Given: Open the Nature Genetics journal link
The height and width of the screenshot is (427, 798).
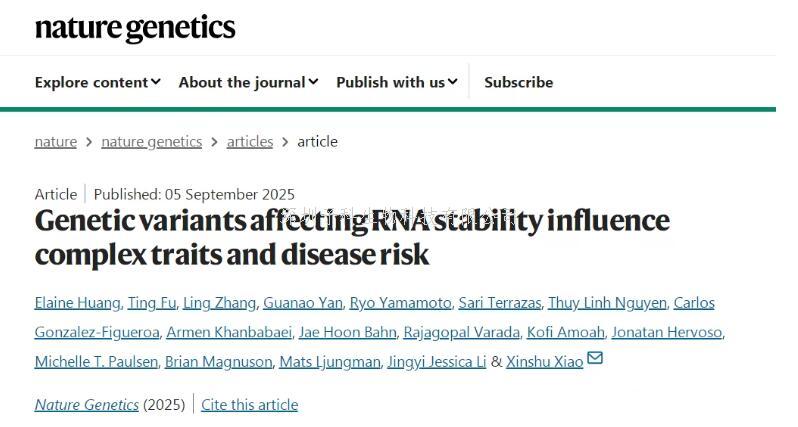Looking at the screenshot, I should tap(86, 404).
